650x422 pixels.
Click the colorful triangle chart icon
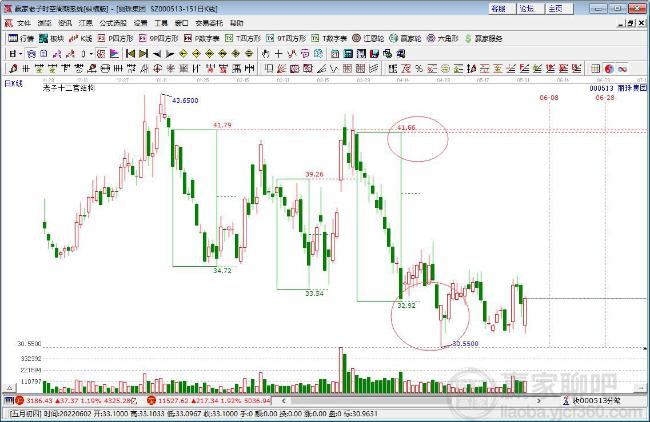coord(114,54)
